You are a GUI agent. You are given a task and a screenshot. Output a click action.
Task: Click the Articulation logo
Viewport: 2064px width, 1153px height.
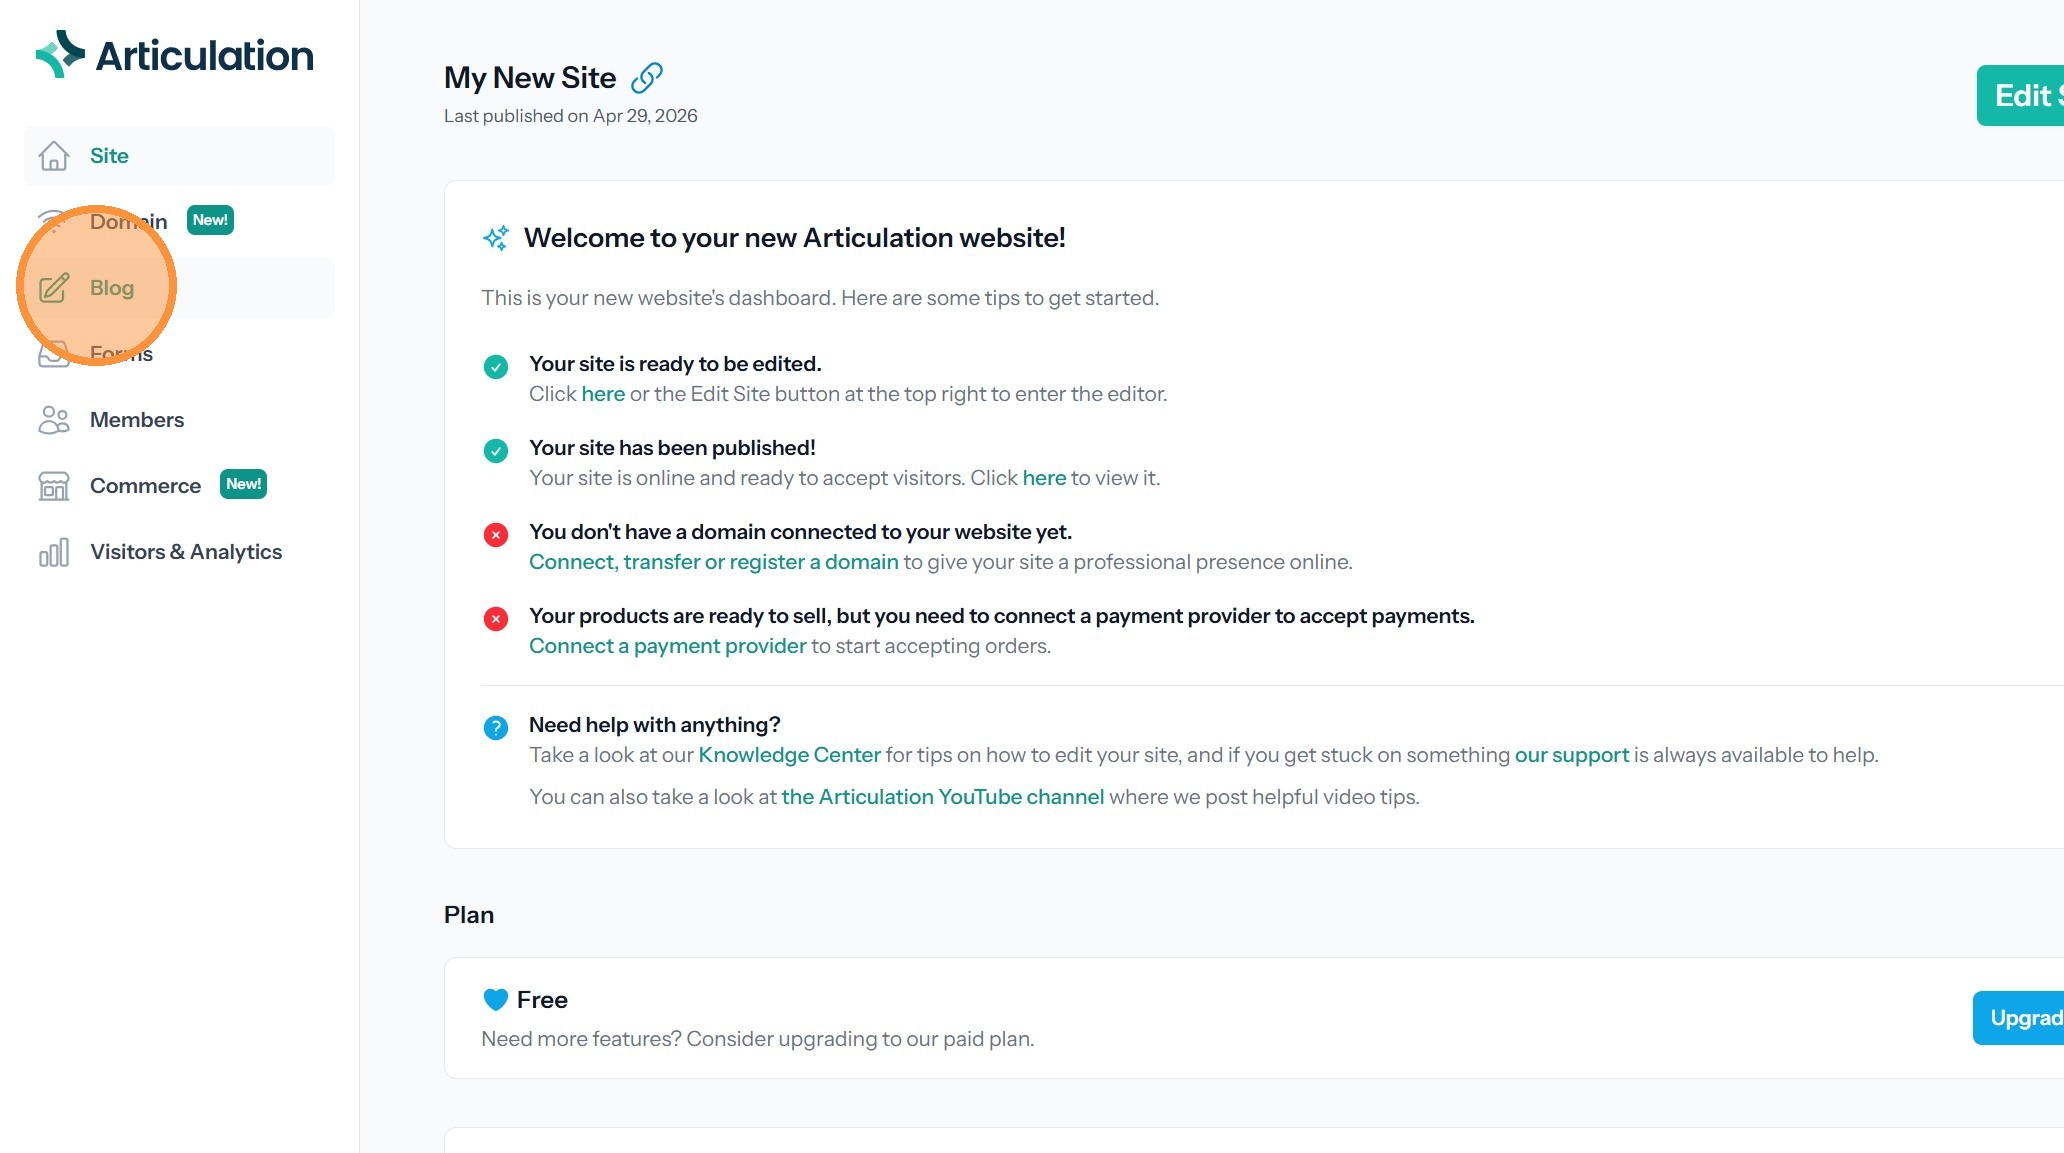click(175, 55)
